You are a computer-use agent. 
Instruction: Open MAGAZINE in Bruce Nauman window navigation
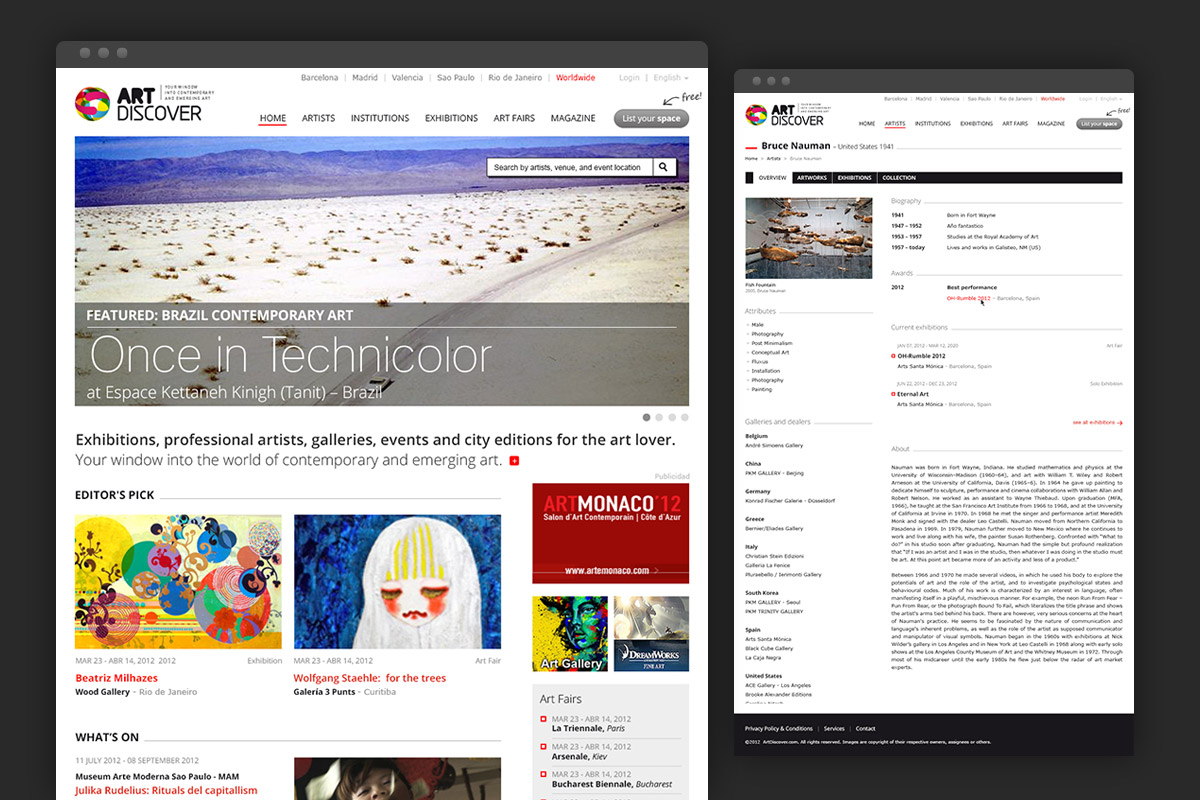pos(1051,124)
